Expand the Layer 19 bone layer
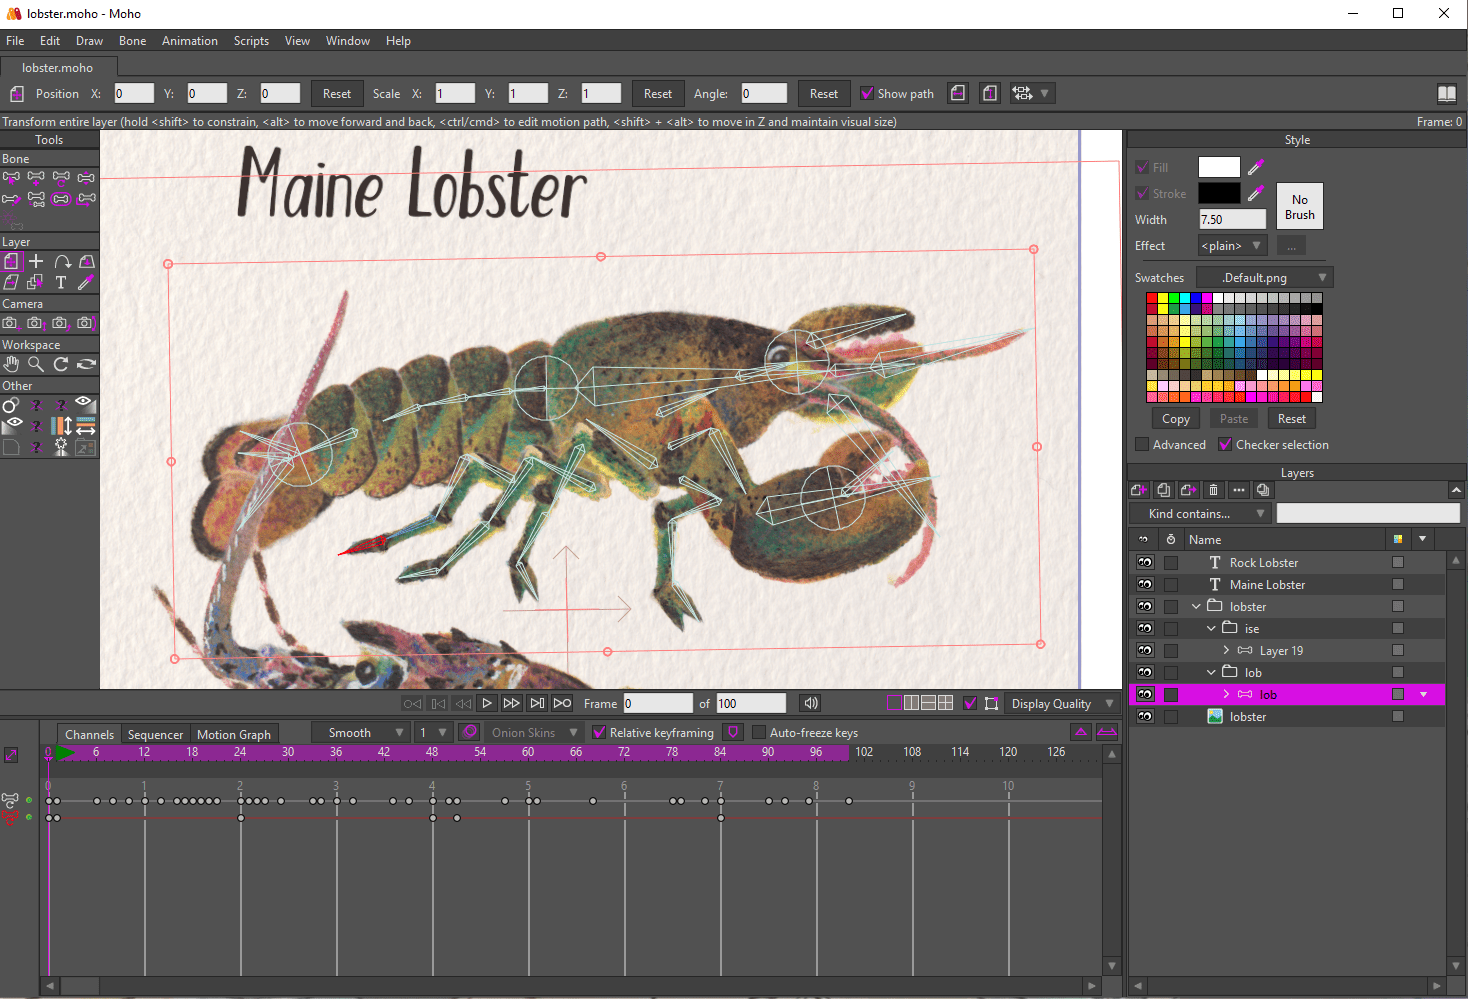 1226,651
